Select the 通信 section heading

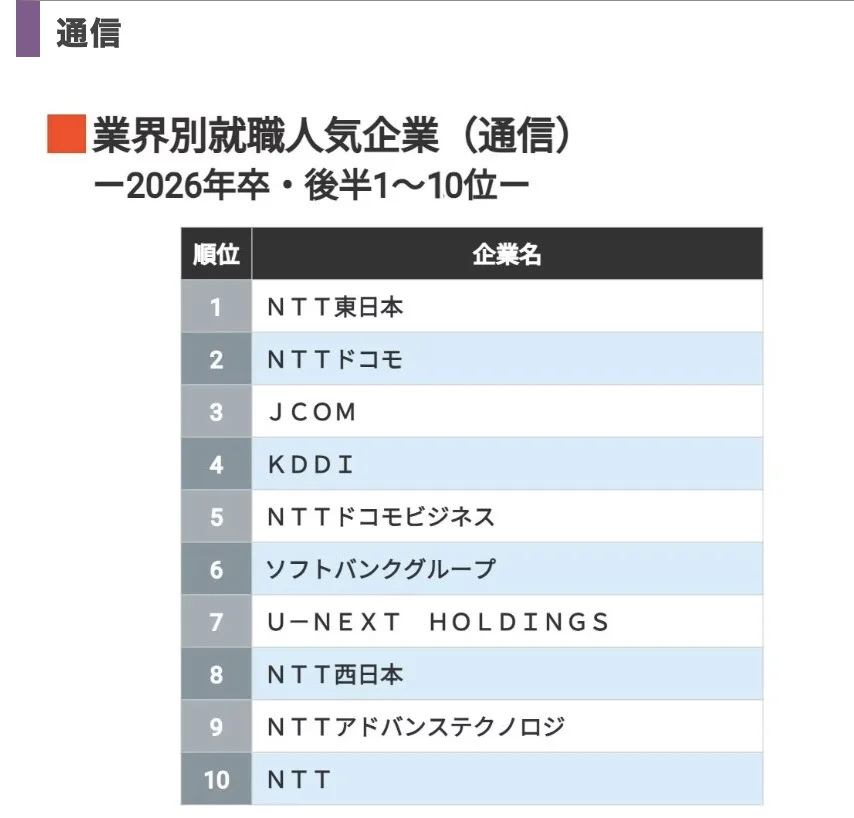(88, 33)
